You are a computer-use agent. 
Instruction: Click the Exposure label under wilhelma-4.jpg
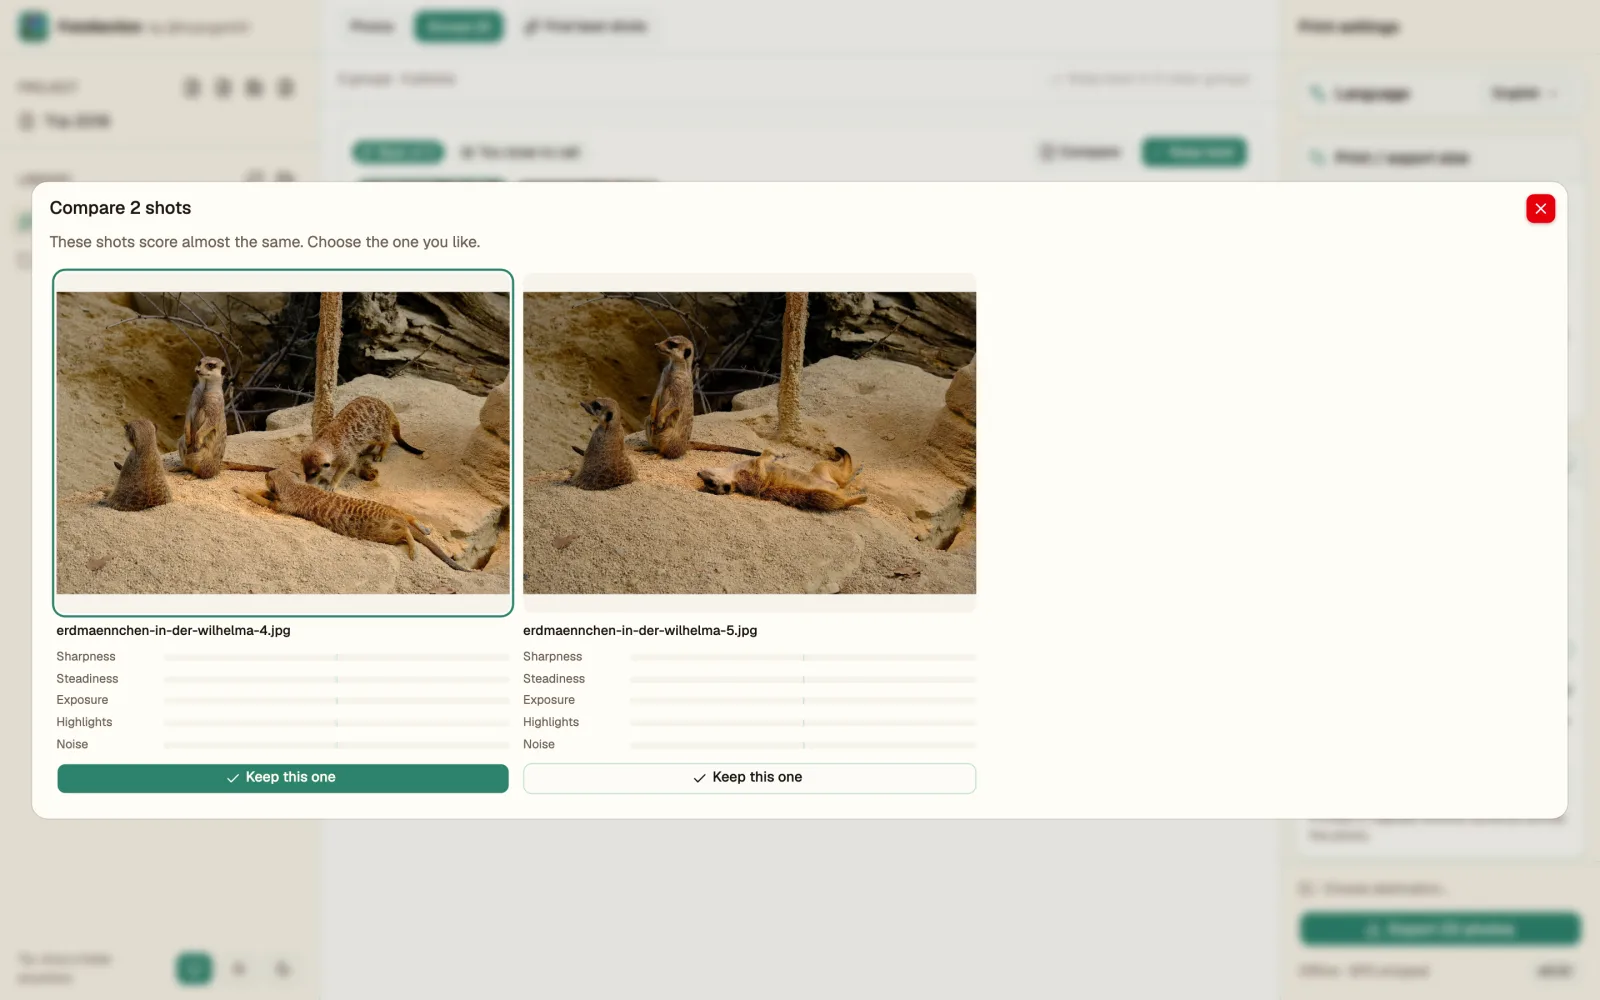pos(82,701)
